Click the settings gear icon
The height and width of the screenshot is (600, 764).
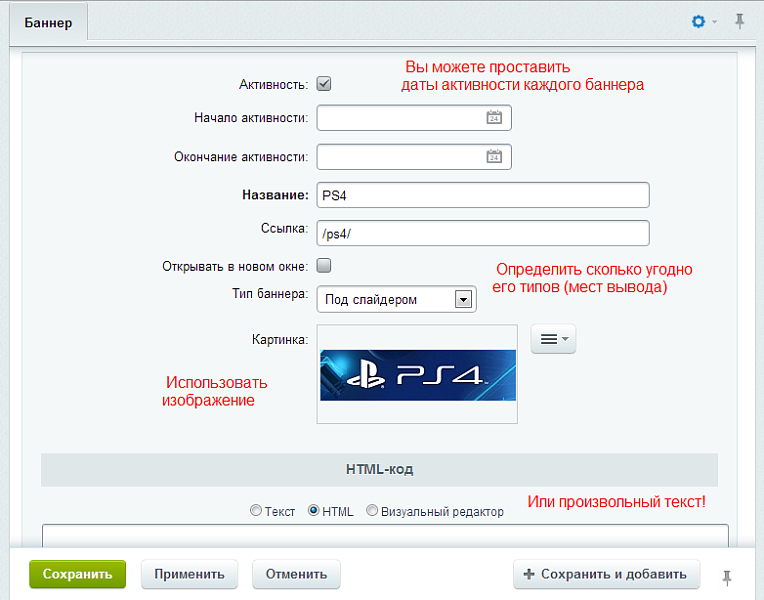click(x=699, y=21)
